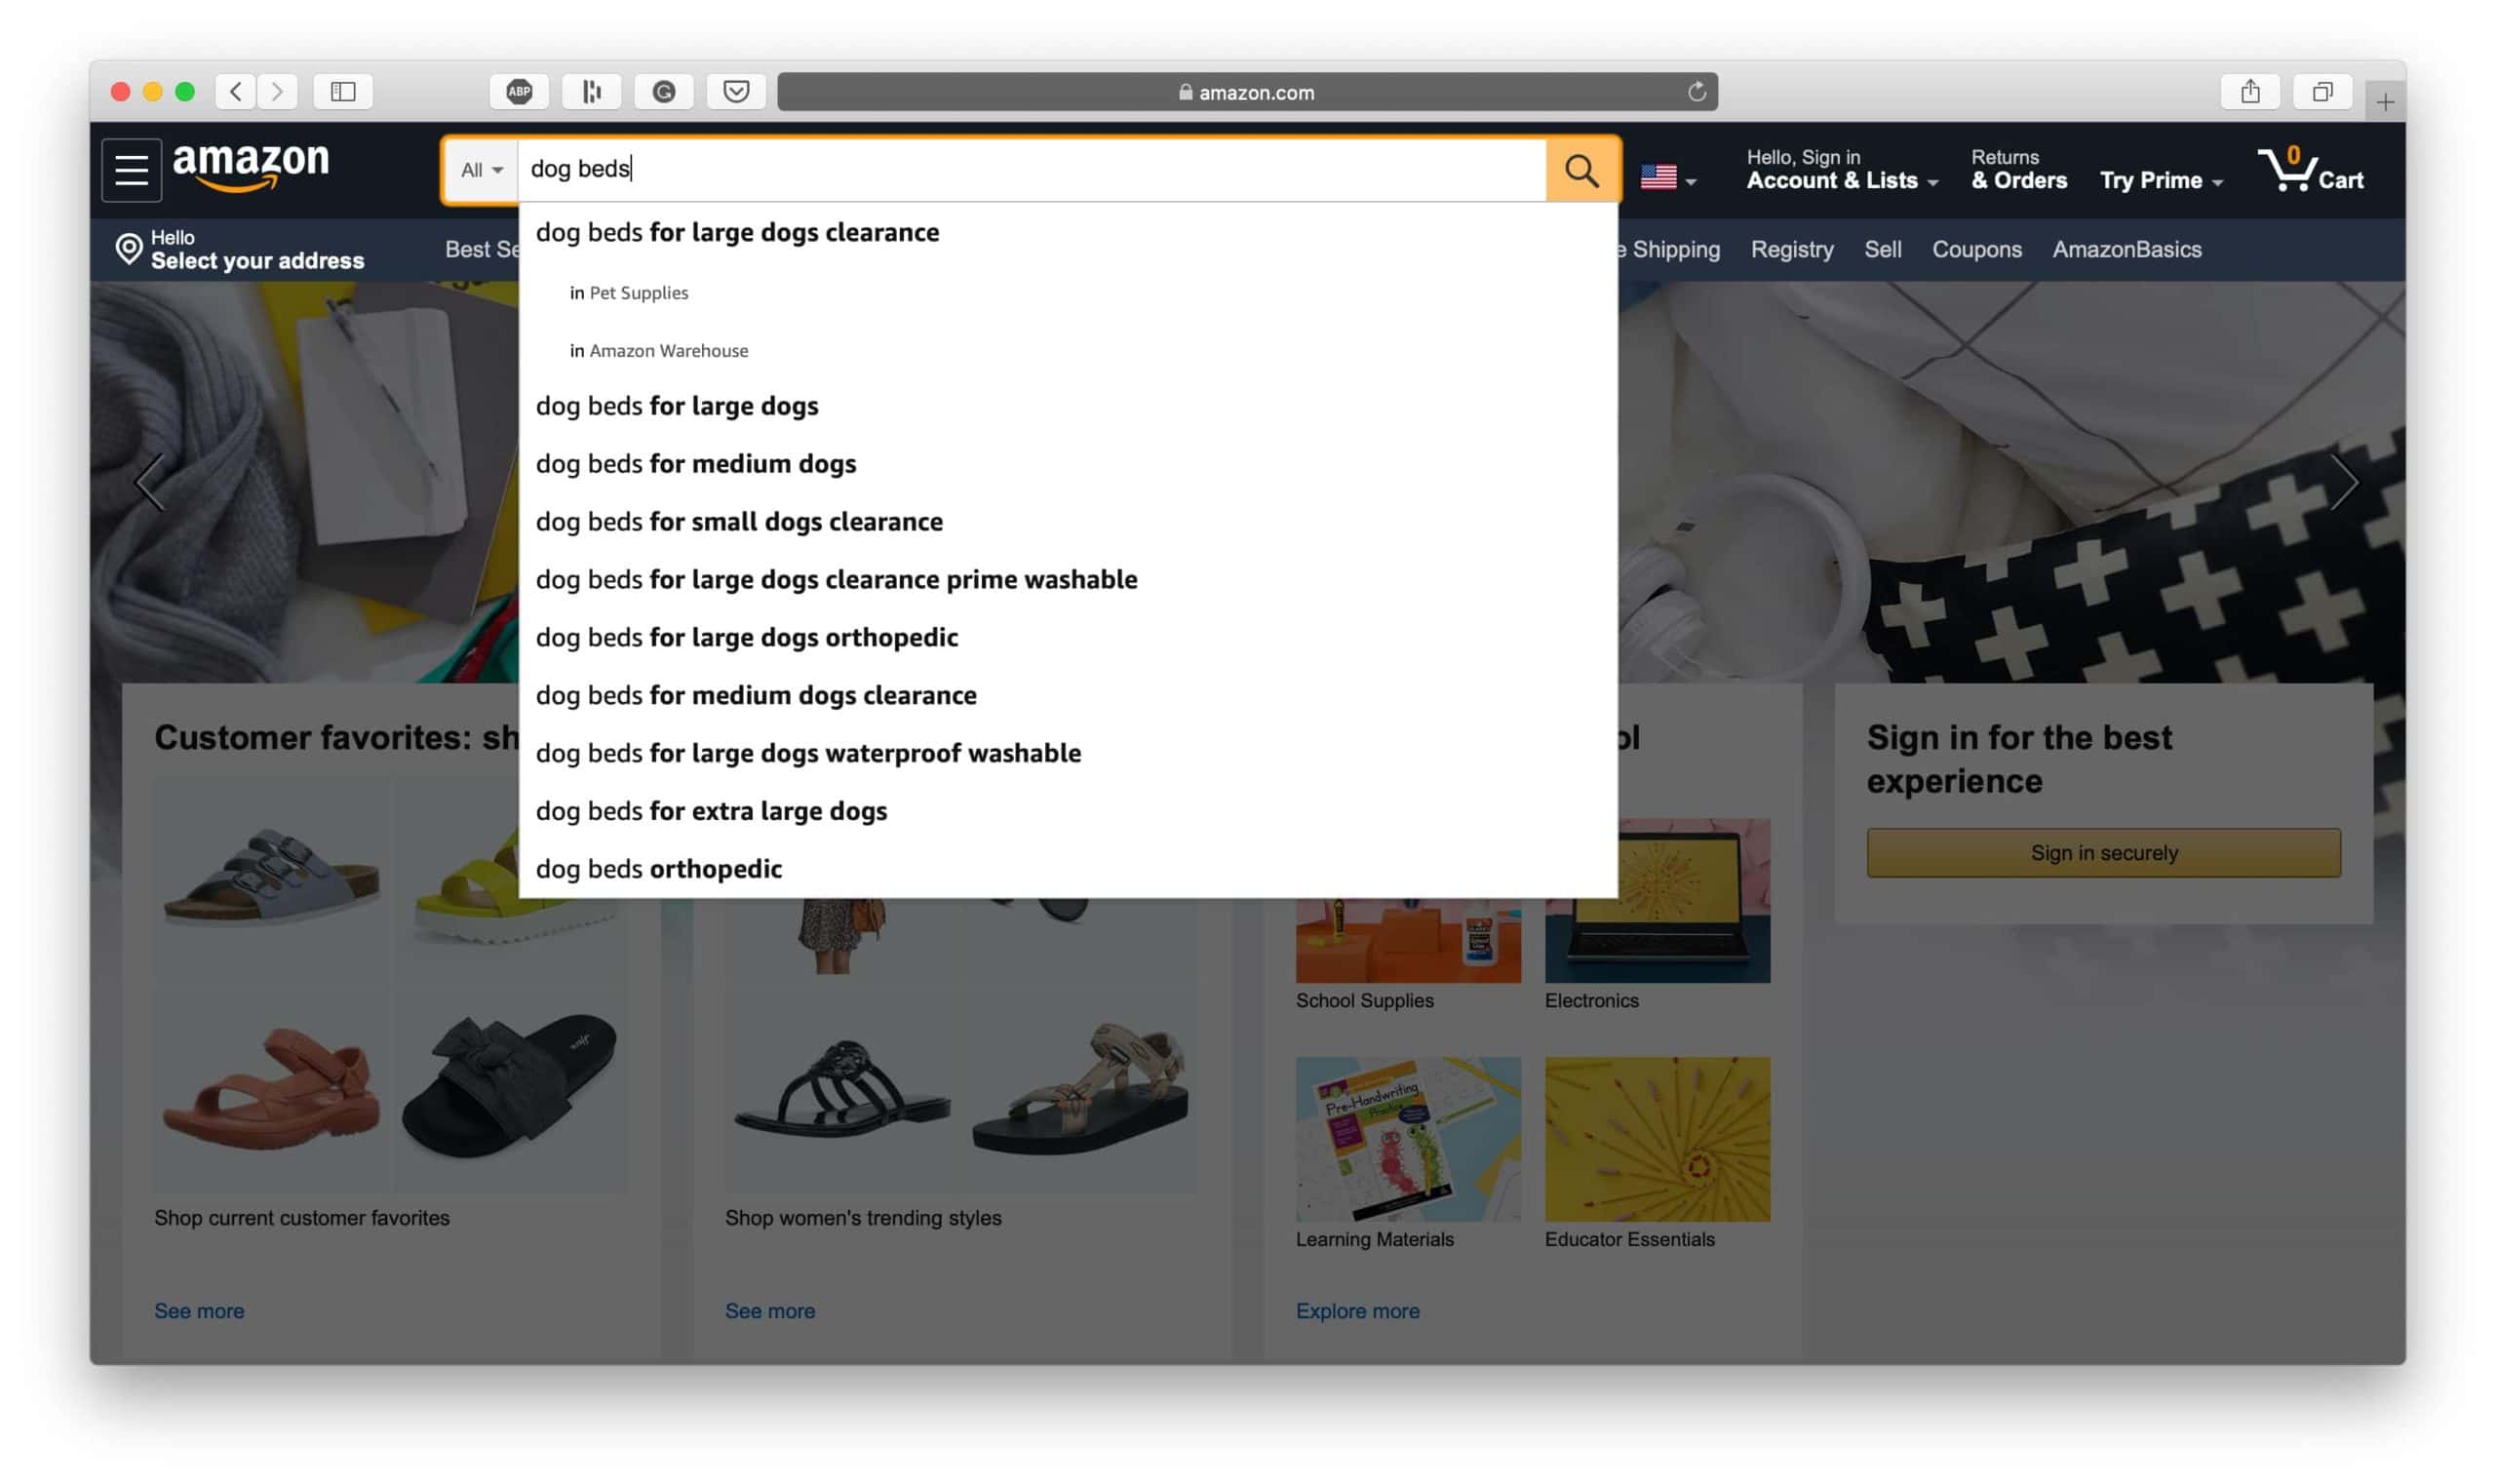Open the Amazon hamburger menu

(131, 170)
